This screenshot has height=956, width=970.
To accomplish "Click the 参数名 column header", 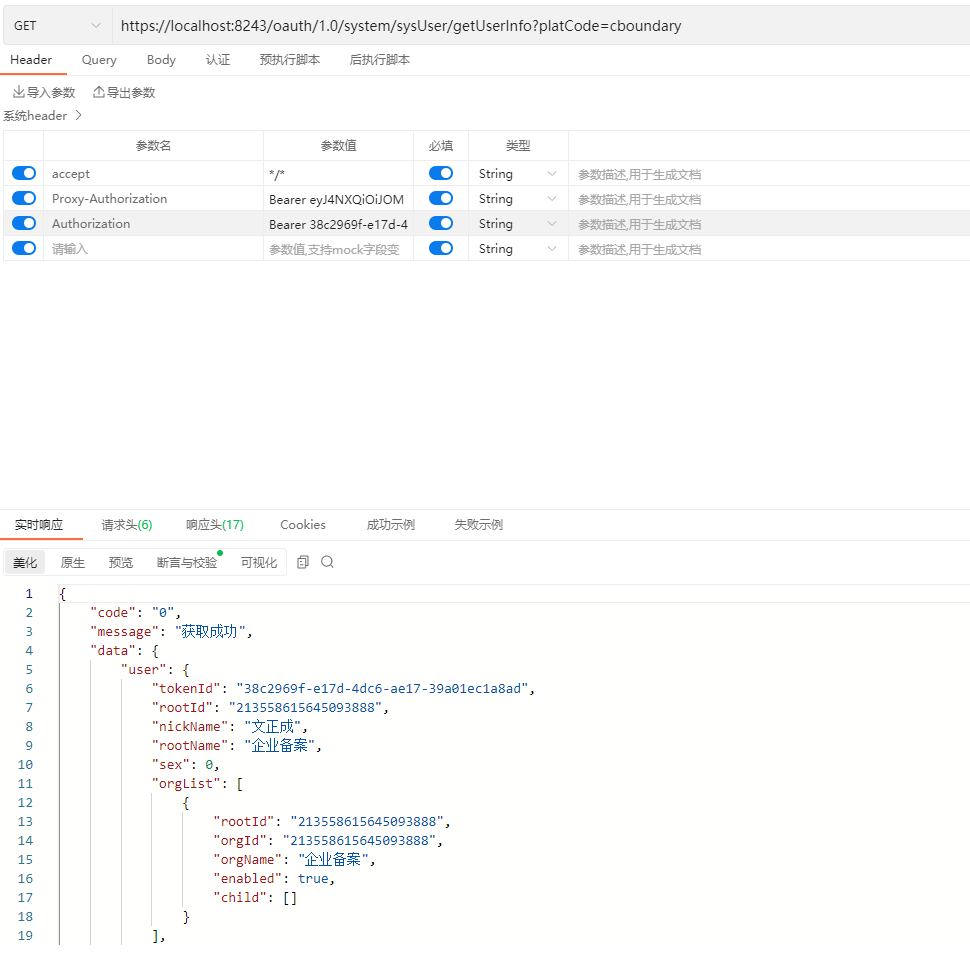I will pyautogui.click(x=153, y=146).
